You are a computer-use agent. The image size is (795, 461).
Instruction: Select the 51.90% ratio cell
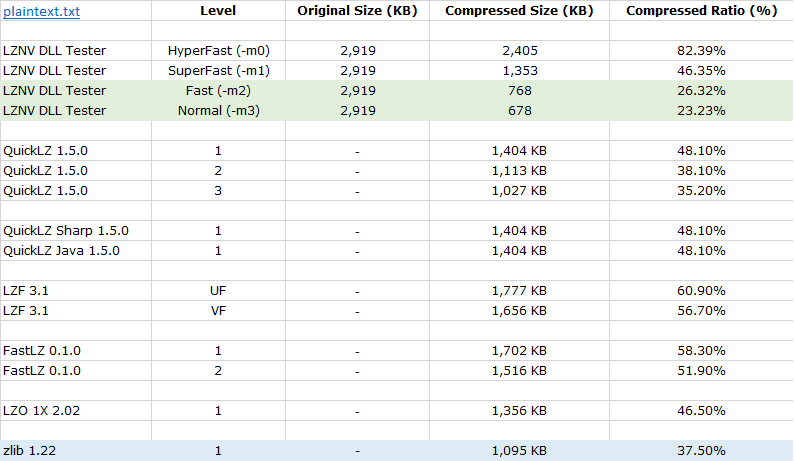coord(702,371)
